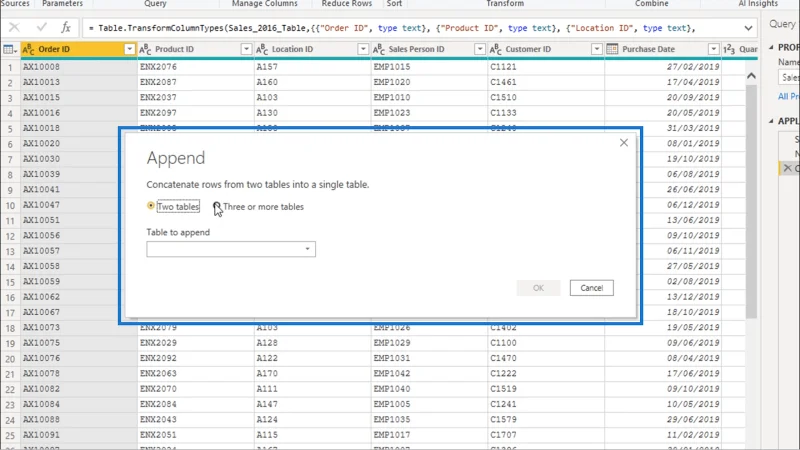Viewport: 800px width, 450px height.
Task: Open Order ID column filter dropdown
Action: pyautogui.click(x=129, y=49)
